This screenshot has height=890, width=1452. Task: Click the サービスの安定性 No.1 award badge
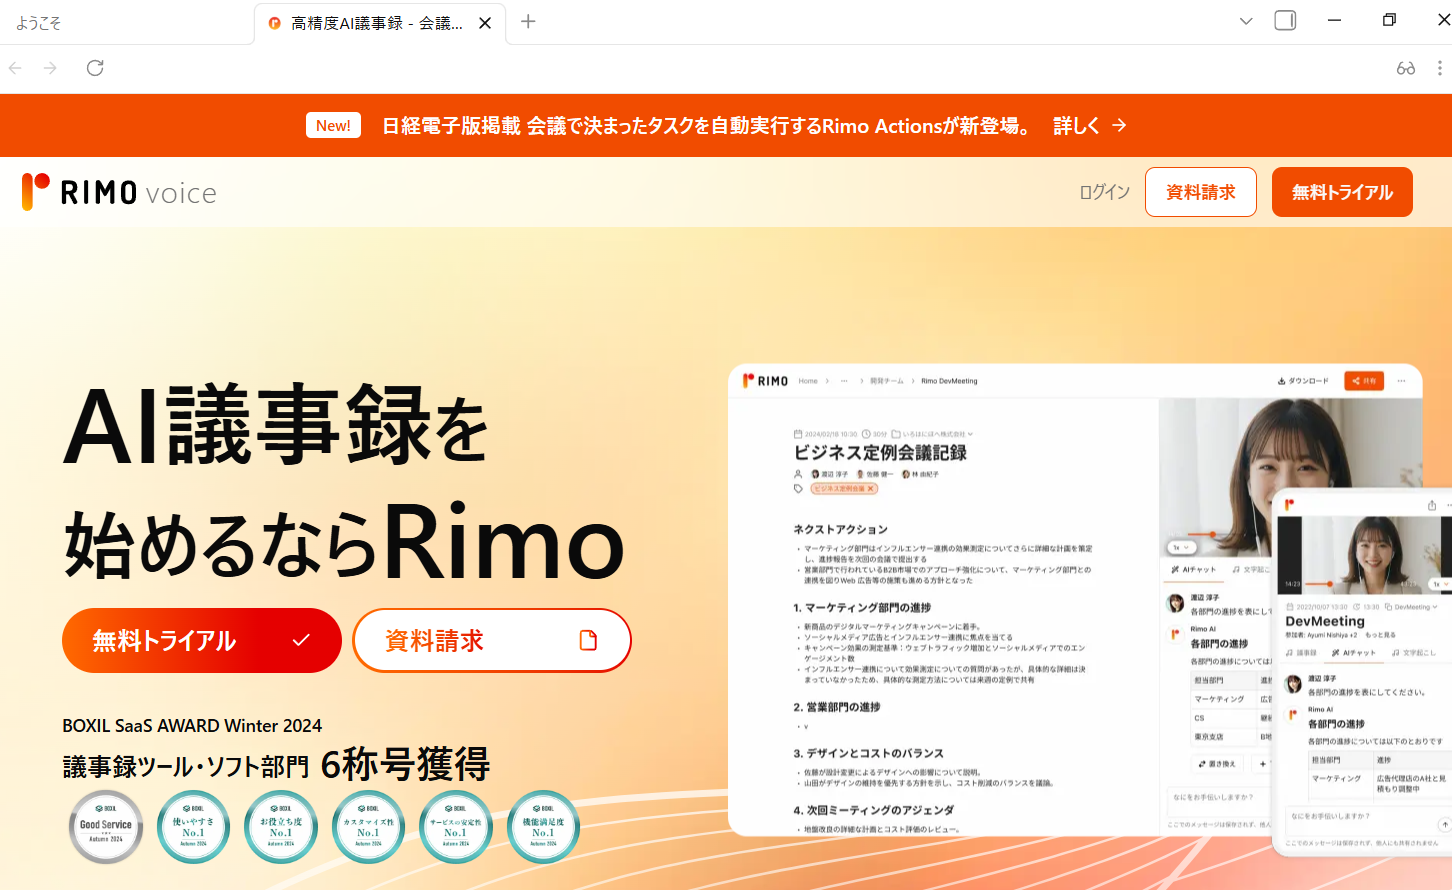[x=455, y=827]
